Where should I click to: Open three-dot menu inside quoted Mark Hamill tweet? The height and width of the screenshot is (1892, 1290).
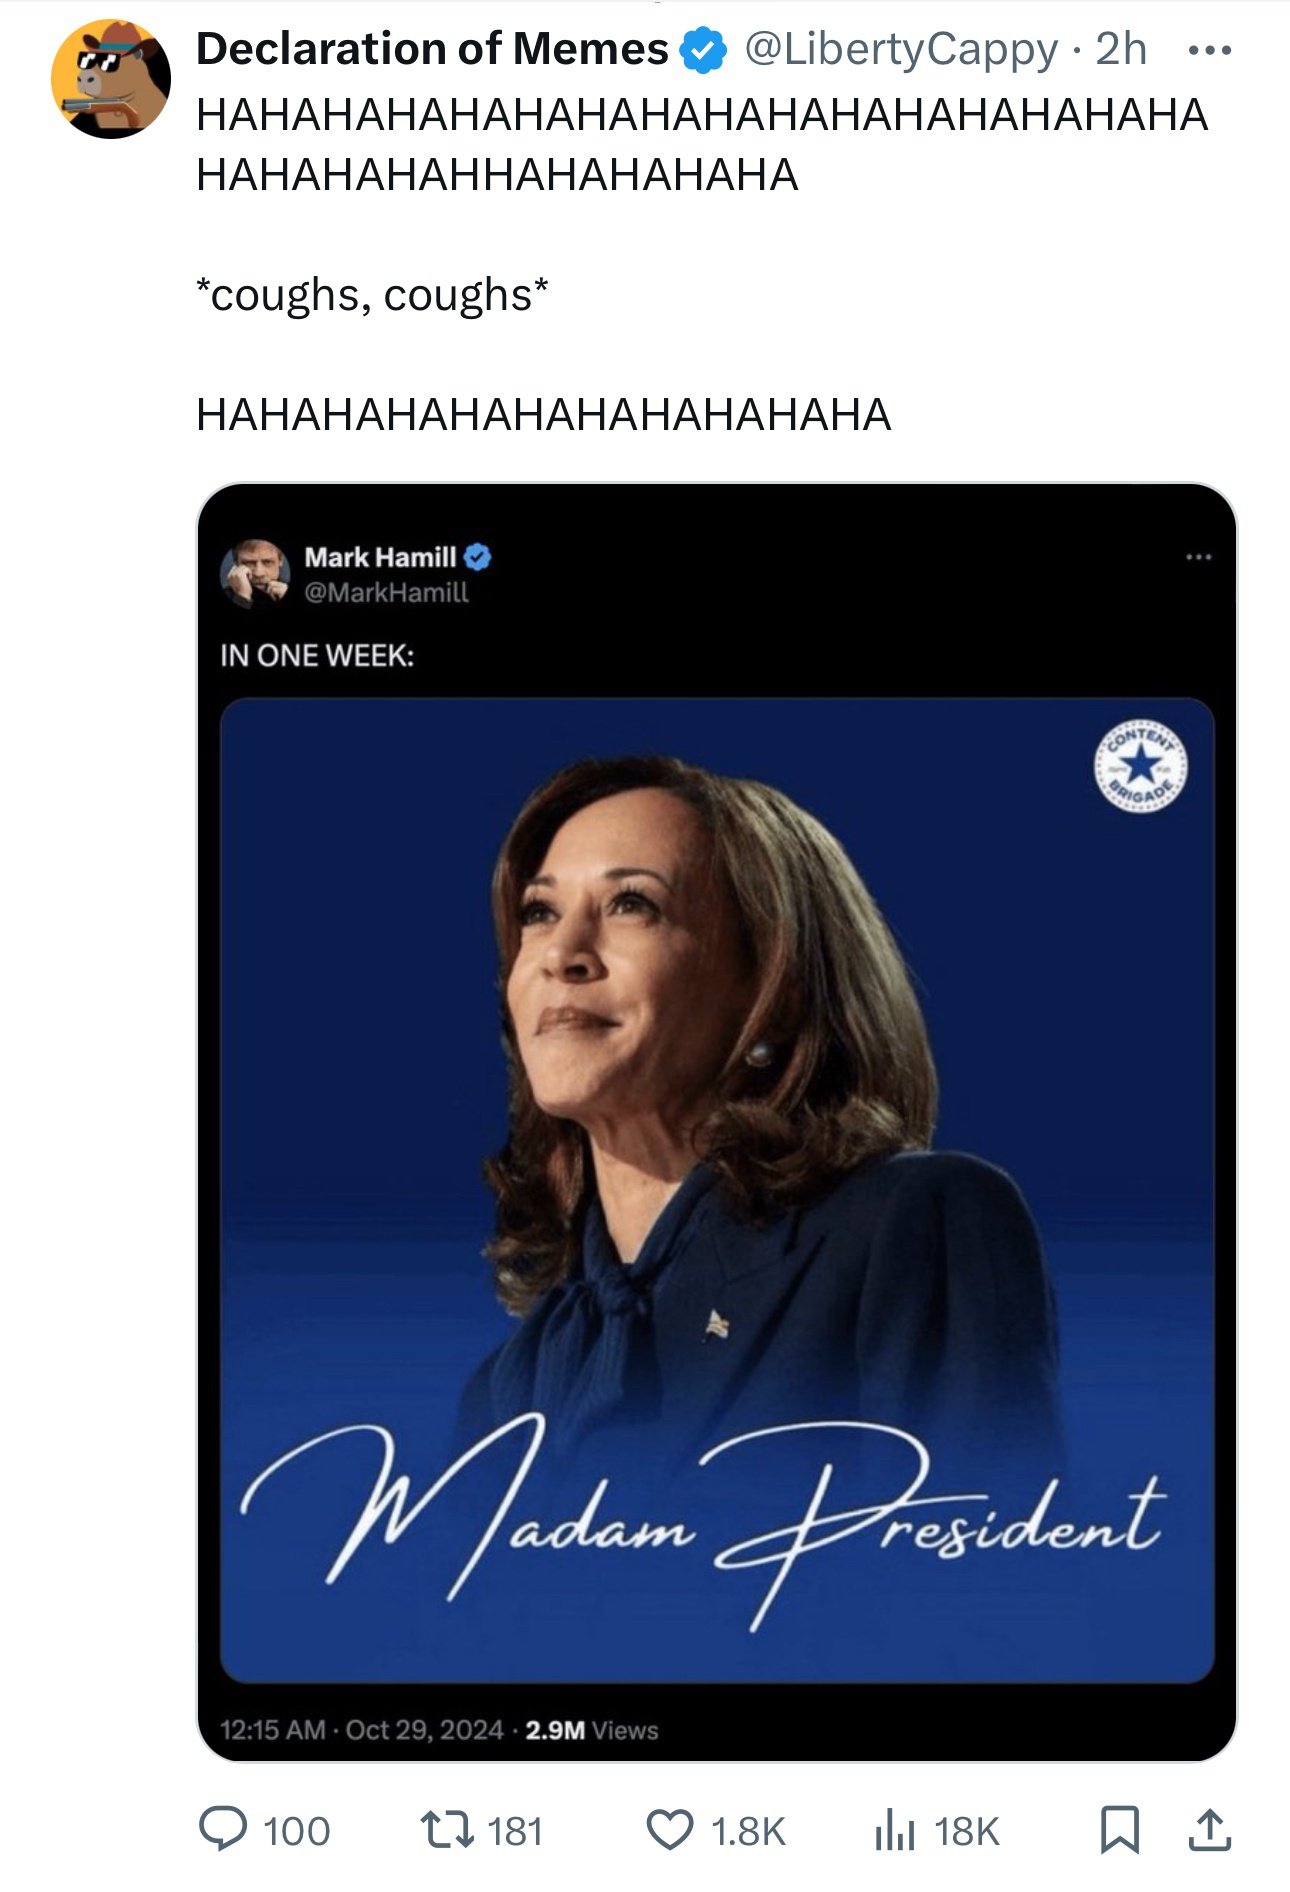click(1198, 557)
